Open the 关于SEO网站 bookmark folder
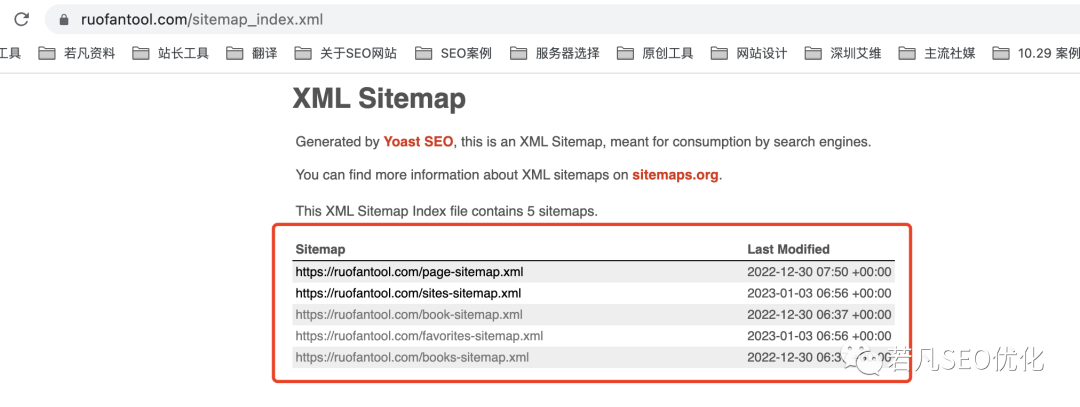Image resolution: width=1080 pixels, height=407 pixels. tap(346, 54)
